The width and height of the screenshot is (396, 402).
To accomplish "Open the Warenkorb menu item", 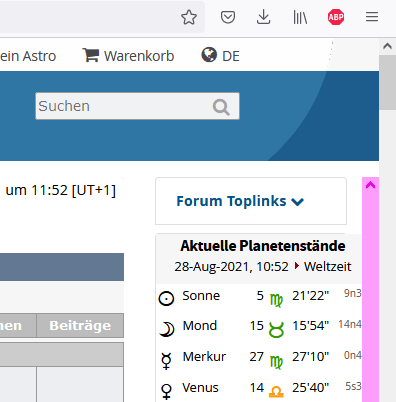I will (x=139, y=56).
